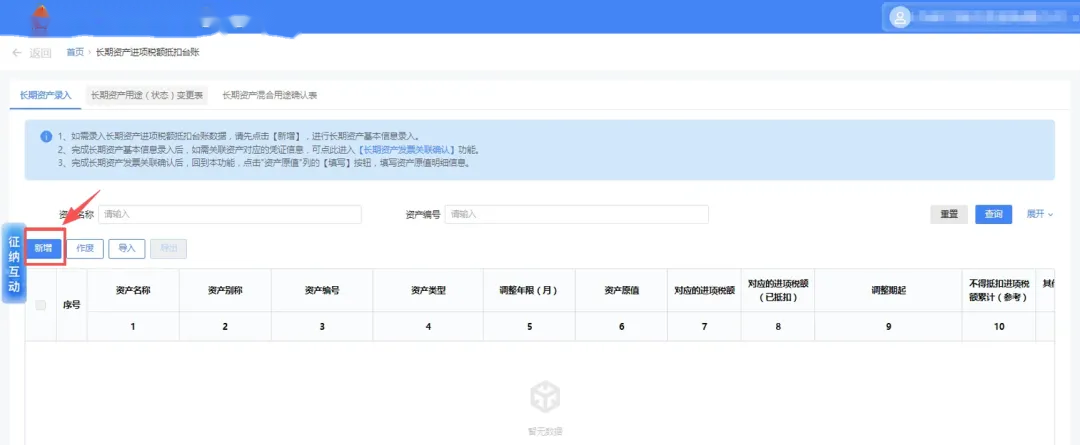Open the 首页 breadcrumb link
1080x445 pixels.
click(75, 52)
